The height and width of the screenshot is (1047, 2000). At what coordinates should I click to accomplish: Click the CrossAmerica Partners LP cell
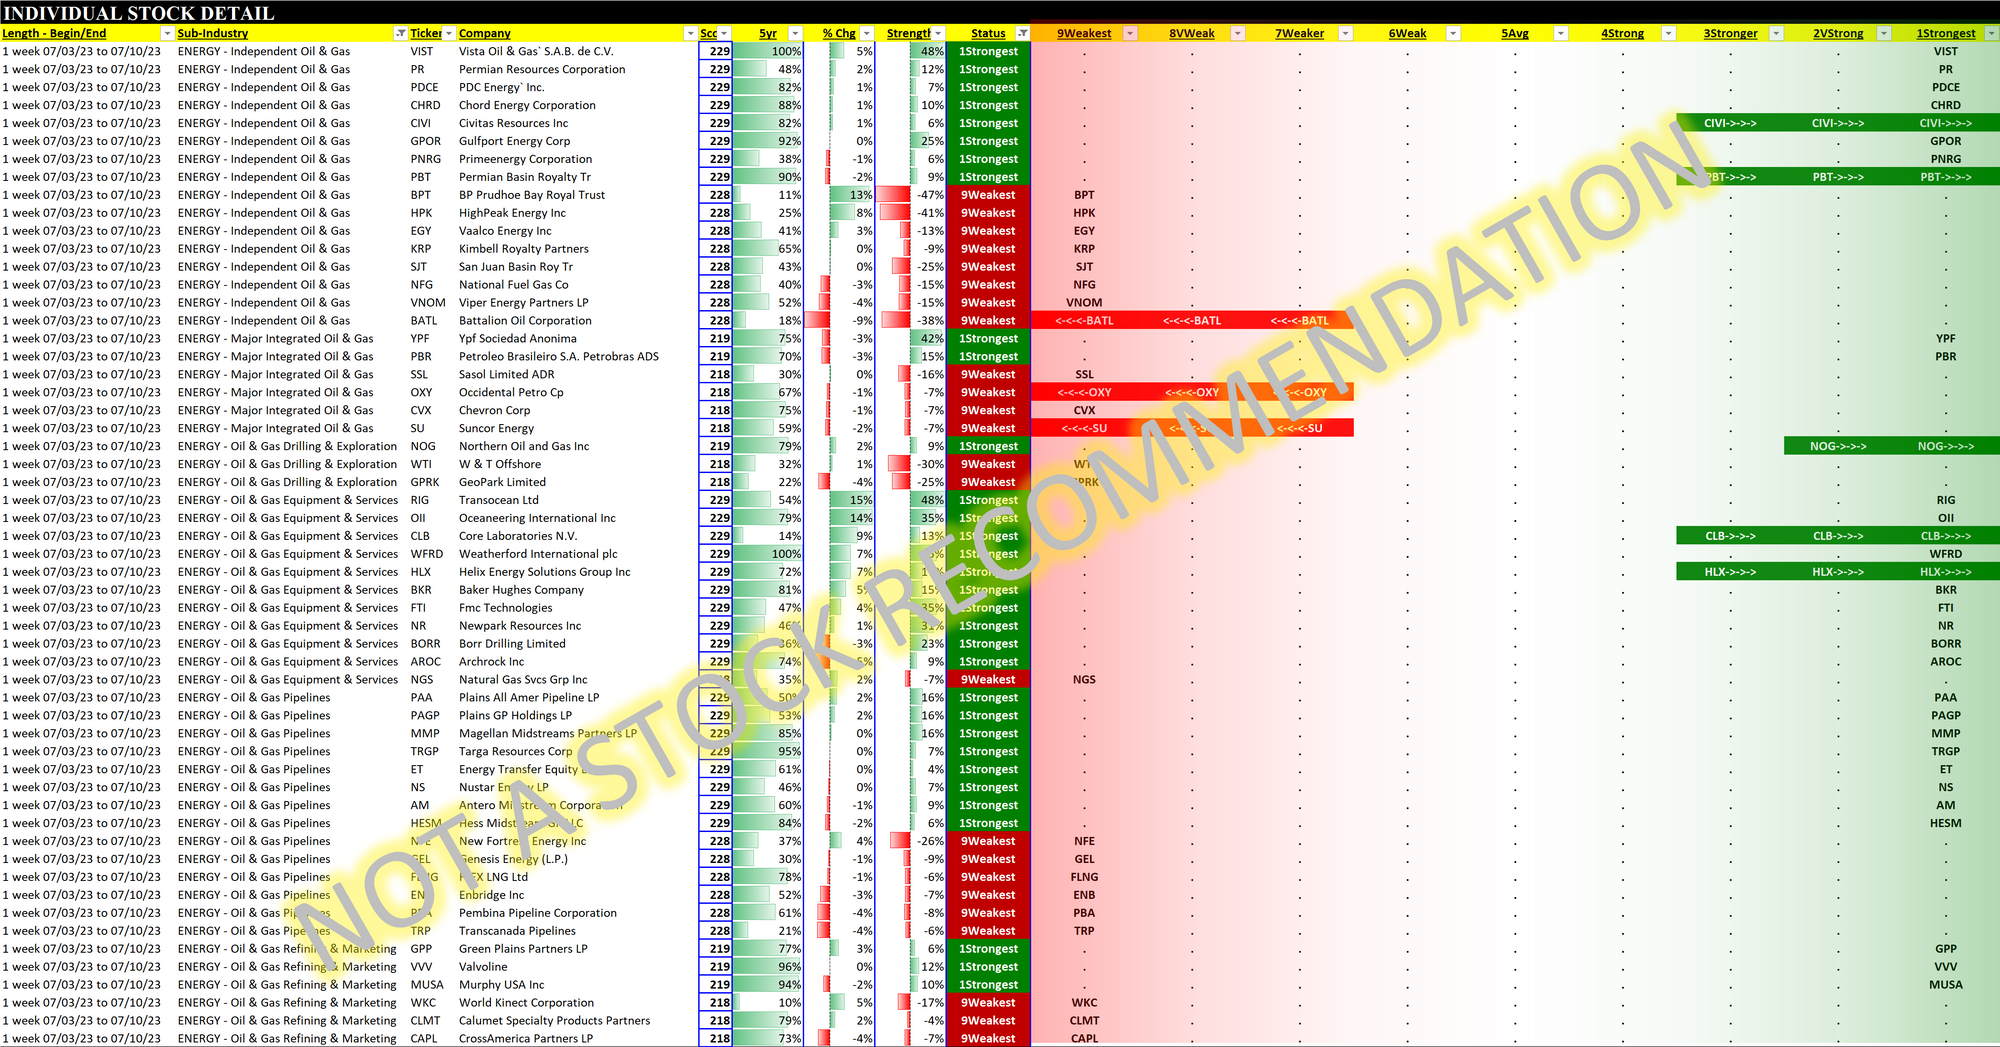[x=577, y=1039]
